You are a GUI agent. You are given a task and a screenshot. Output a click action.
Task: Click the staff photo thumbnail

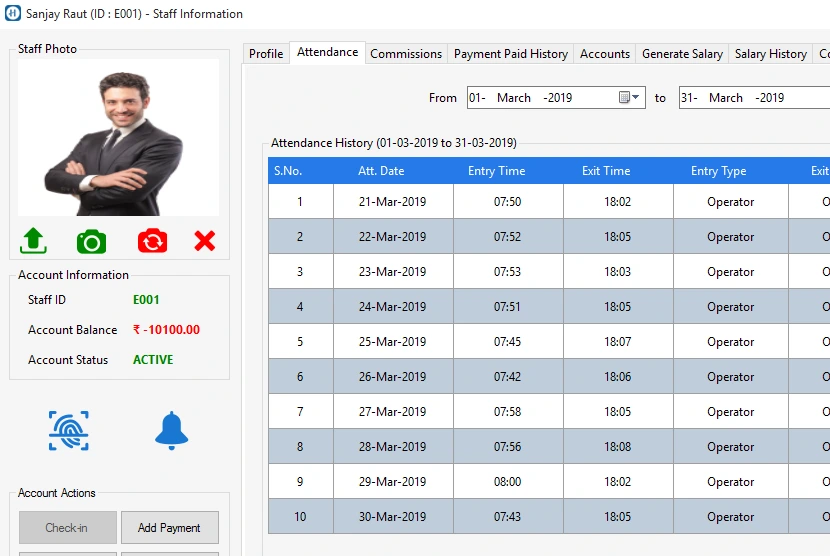pyautogui.click(x=118, y=138)
